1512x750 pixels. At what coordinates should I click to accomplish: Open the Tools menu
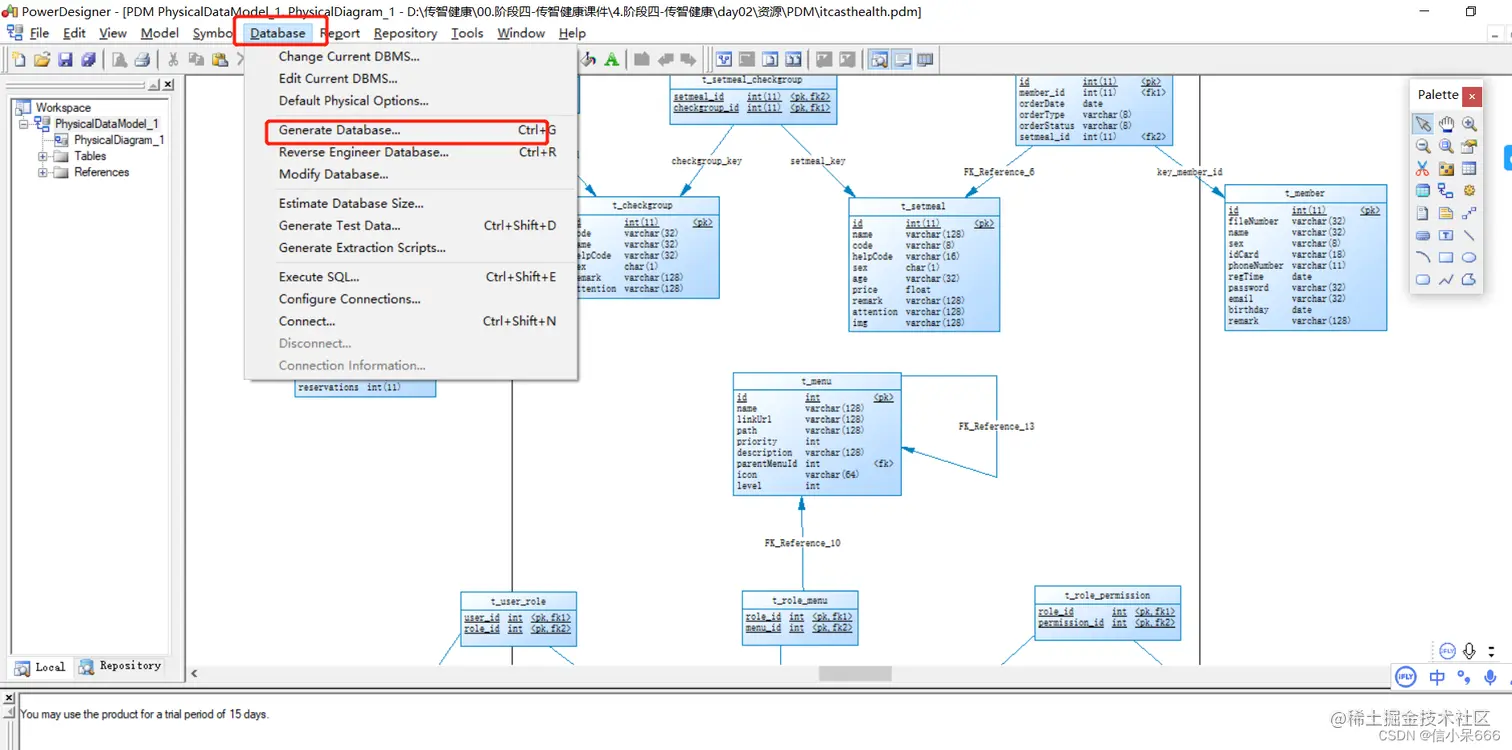tap(467, 33)
